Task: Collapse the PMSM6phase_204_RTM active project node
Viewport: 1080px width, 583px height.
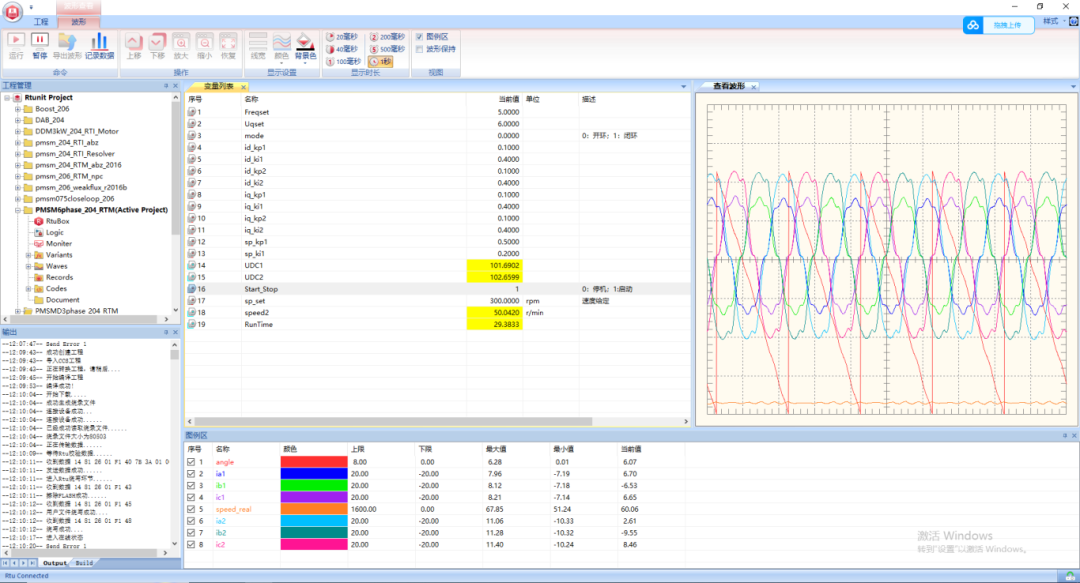Action: click(x=17, y=210)
